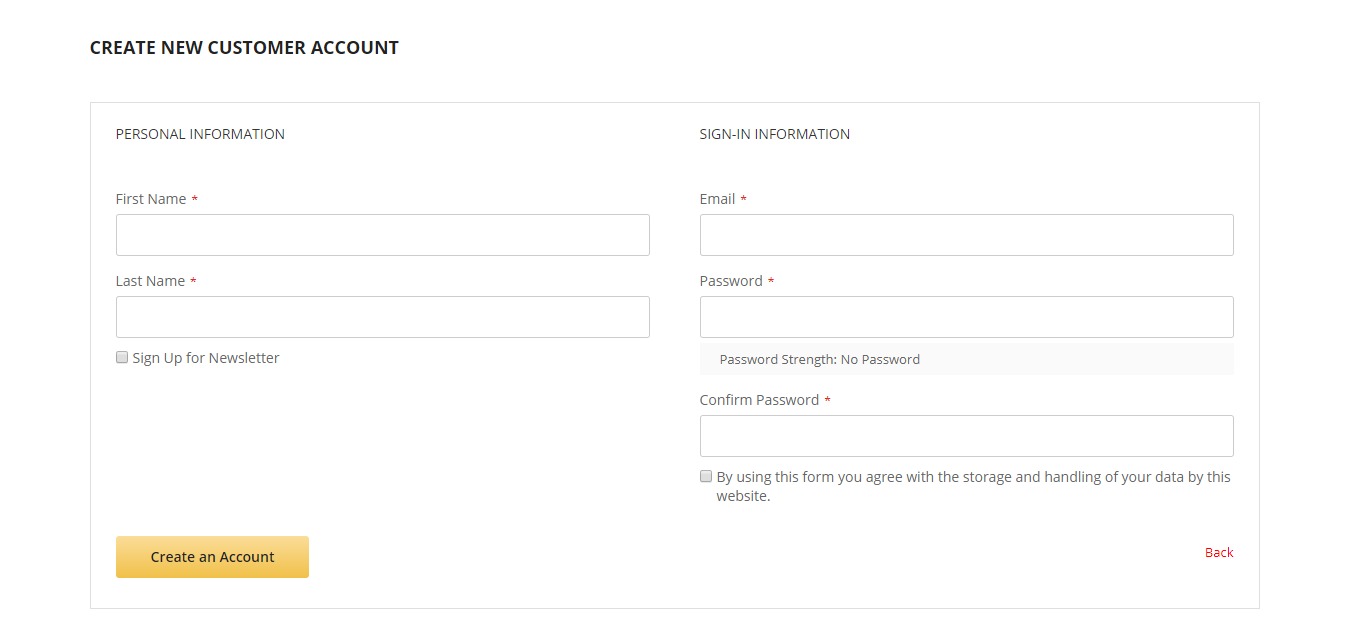Click the Last Name label text
Screen dimensions: 1346x619
tap(150, 281)
